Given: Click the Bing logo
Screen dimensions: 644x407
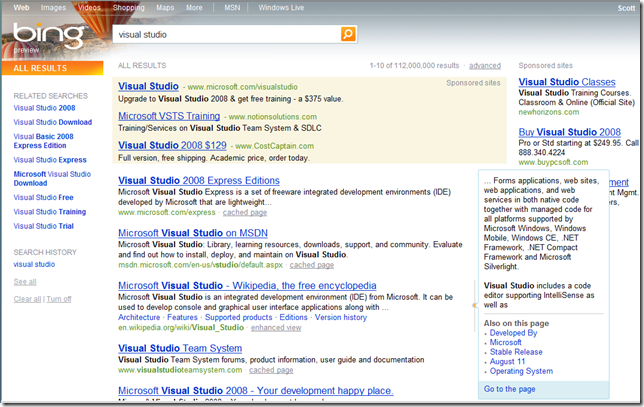Looking at the screenshot, I should 48,36.
